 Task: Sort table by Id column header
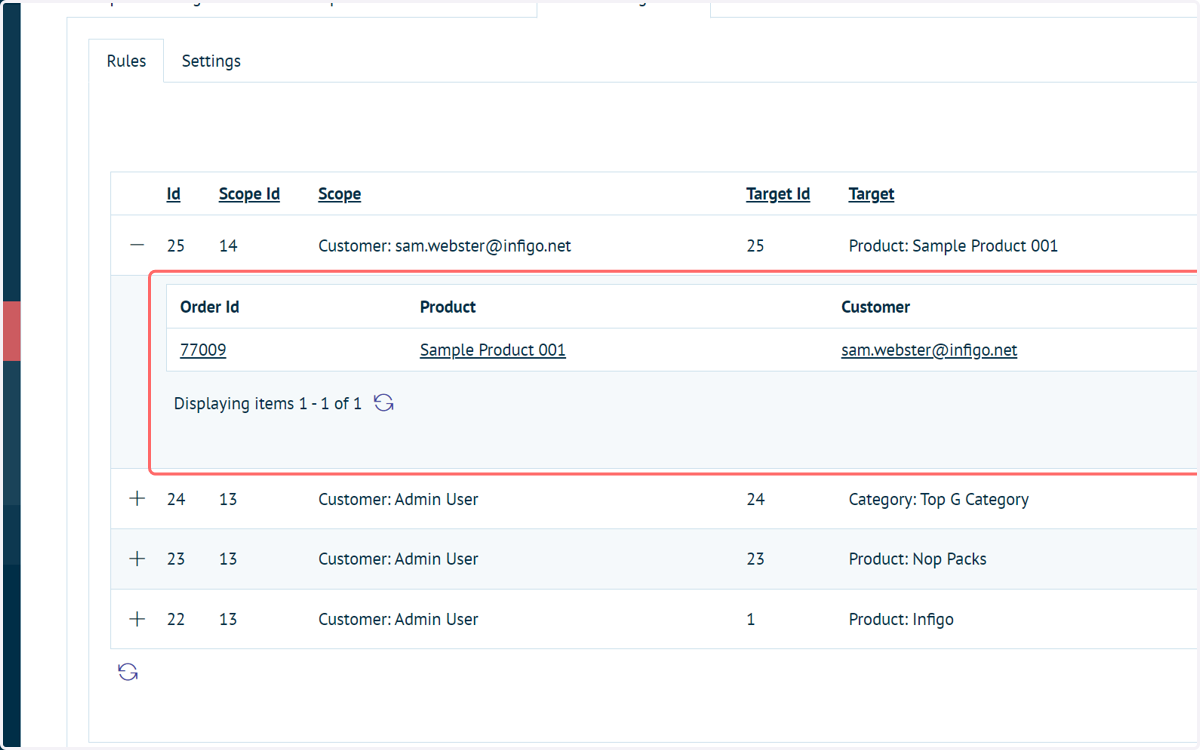tap(174, 194)
